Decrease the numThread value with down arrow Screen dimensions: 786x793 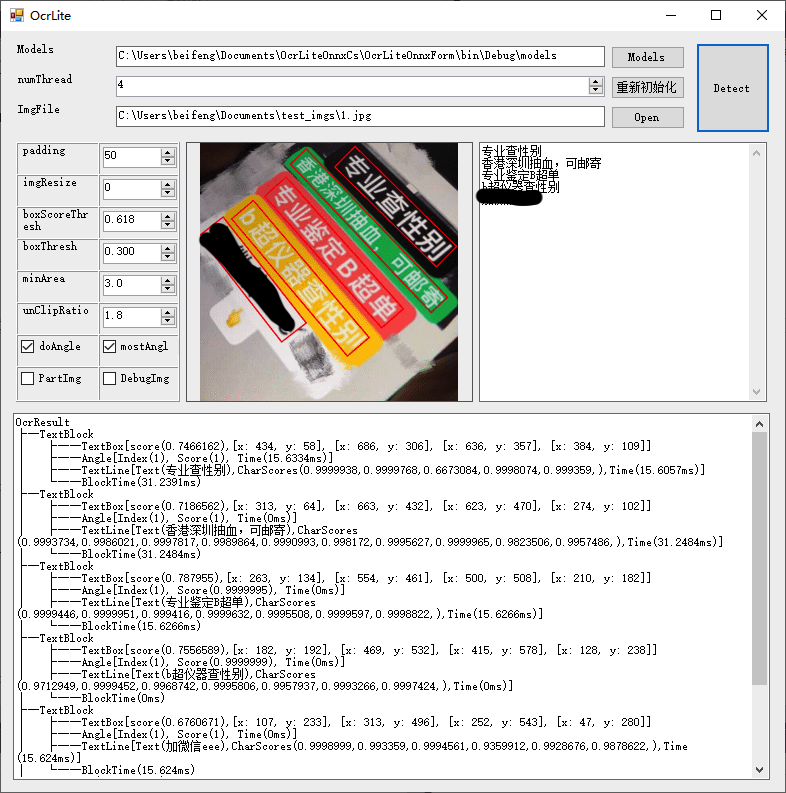[596, 91]
